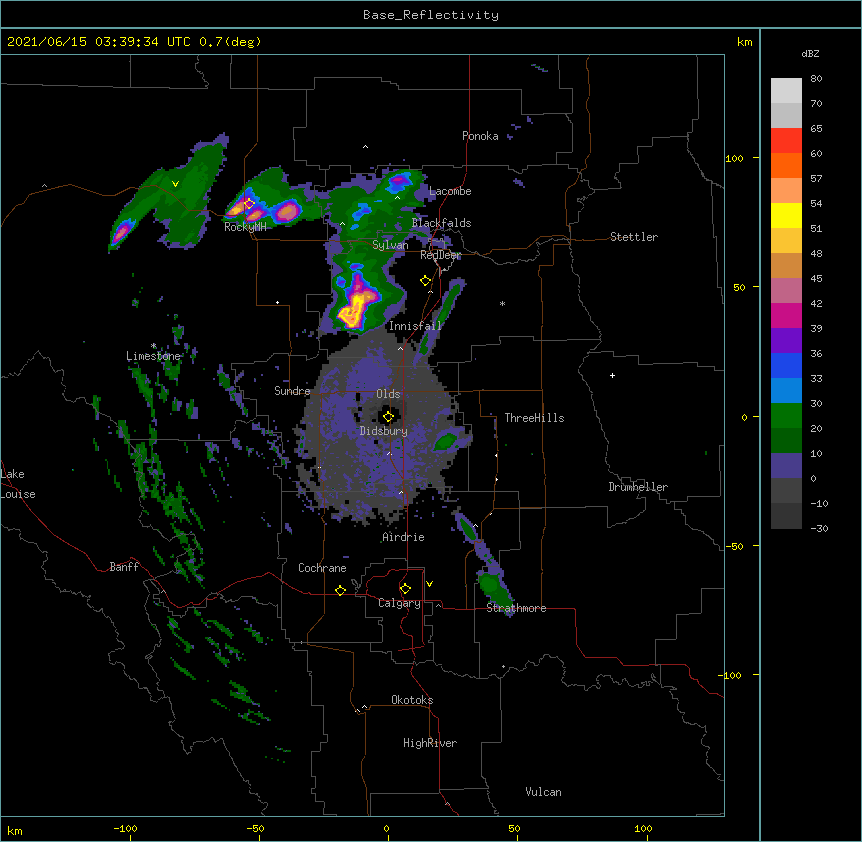Click the yellow V marker in the northwest storm cell

point(175,184)
